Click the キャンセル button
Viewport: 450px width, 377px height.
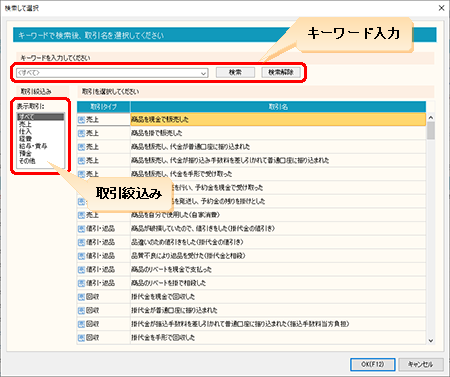click(x=421, y=364)
